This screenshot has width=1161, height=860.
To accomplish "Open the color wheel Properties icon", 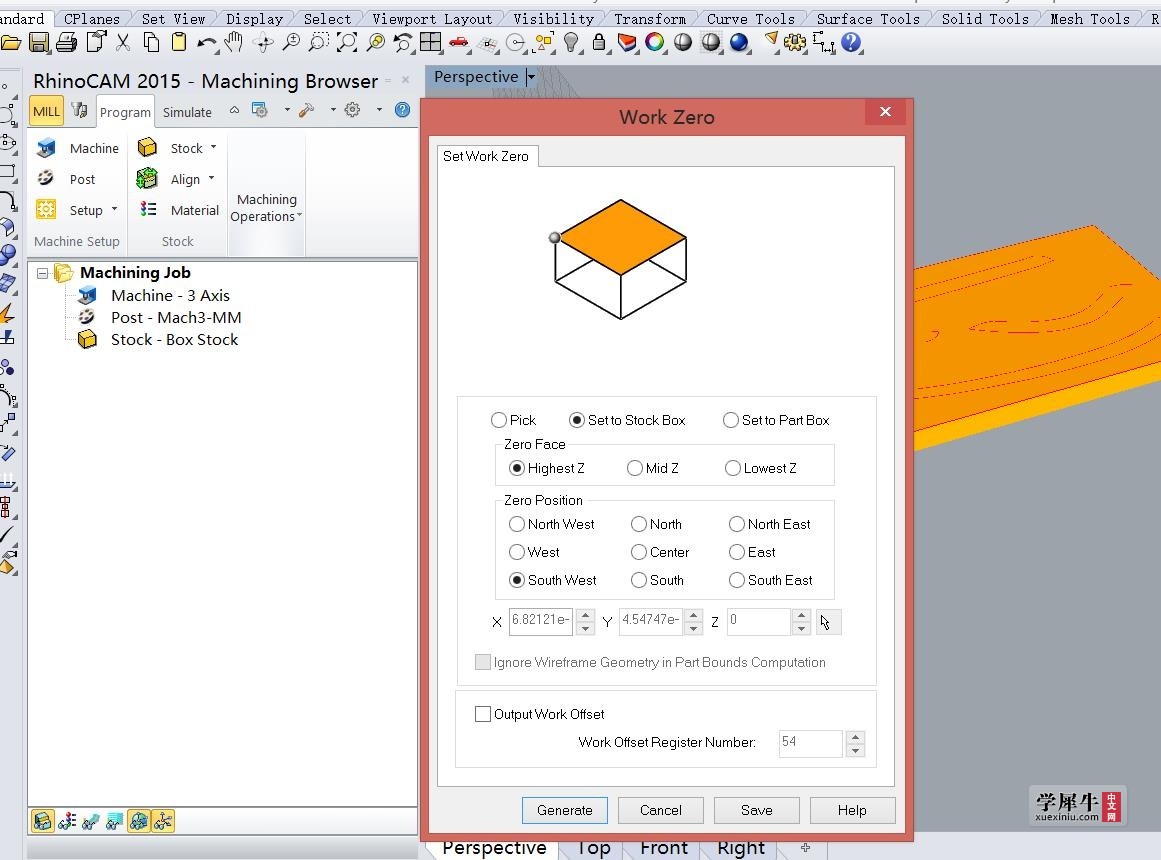I will (655, 42).
